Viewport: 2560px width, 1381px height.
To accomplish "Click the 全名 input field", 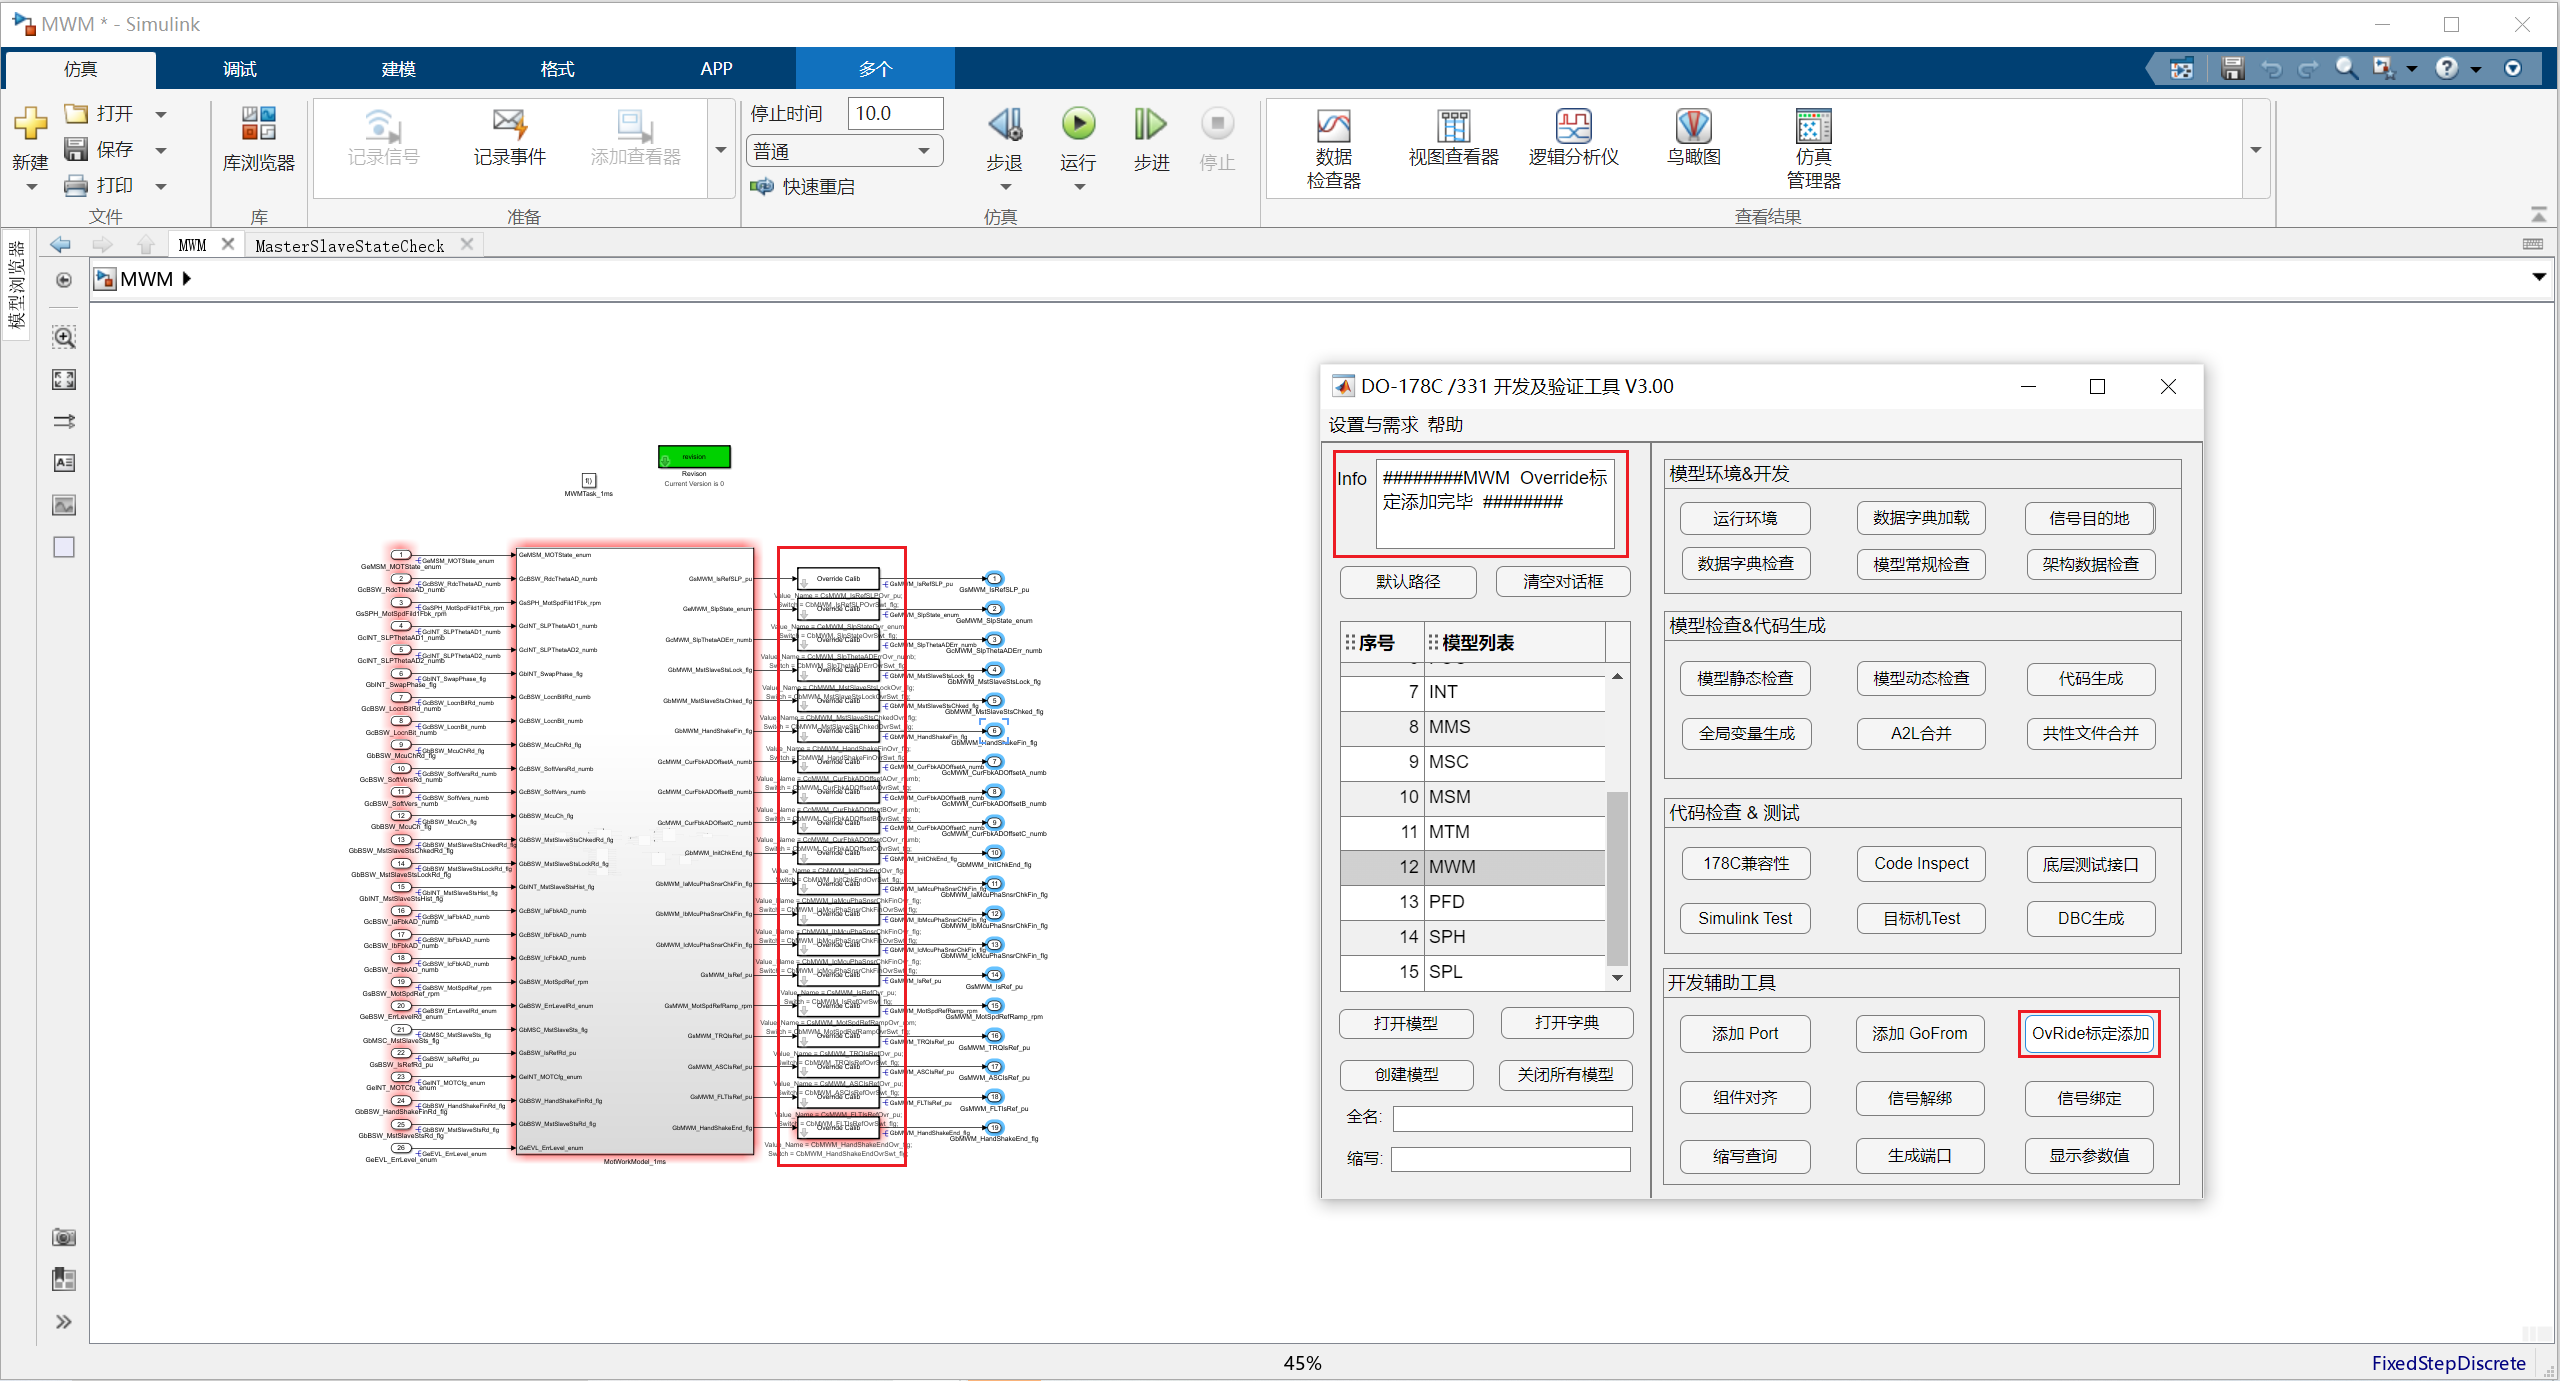I will 1511,1118.
